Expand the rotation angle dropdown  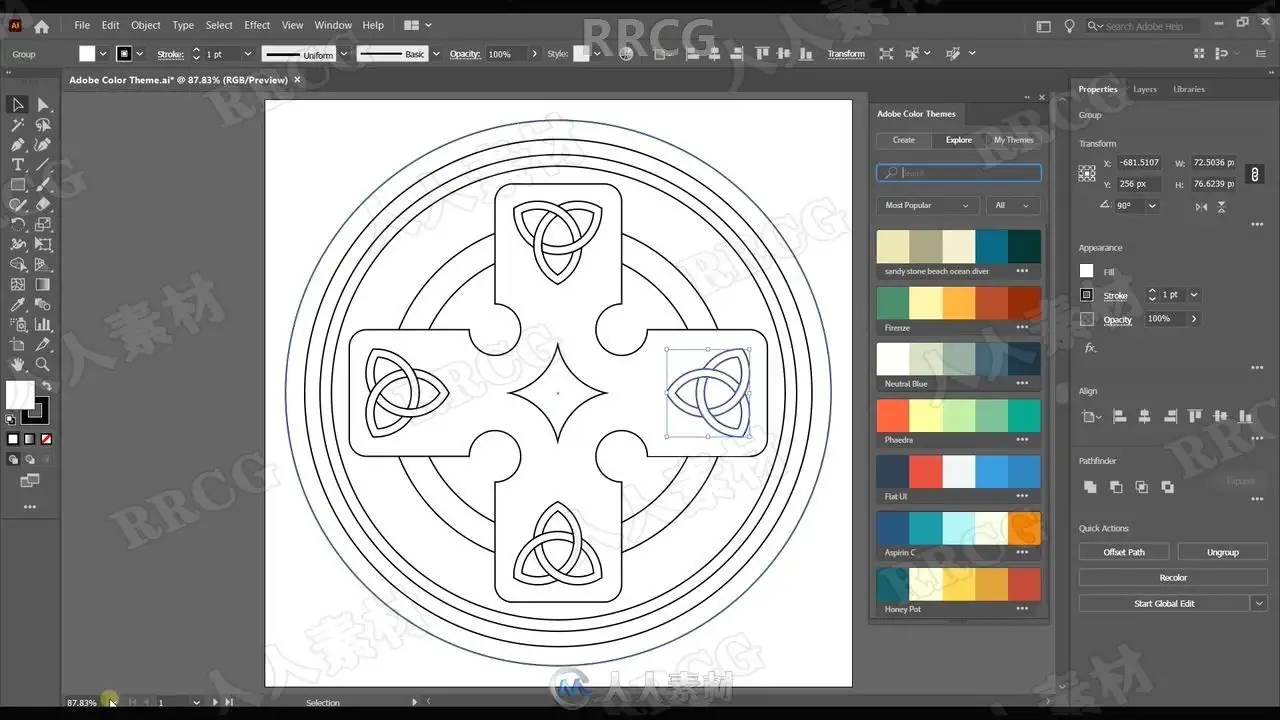[x=1152, y=206]
